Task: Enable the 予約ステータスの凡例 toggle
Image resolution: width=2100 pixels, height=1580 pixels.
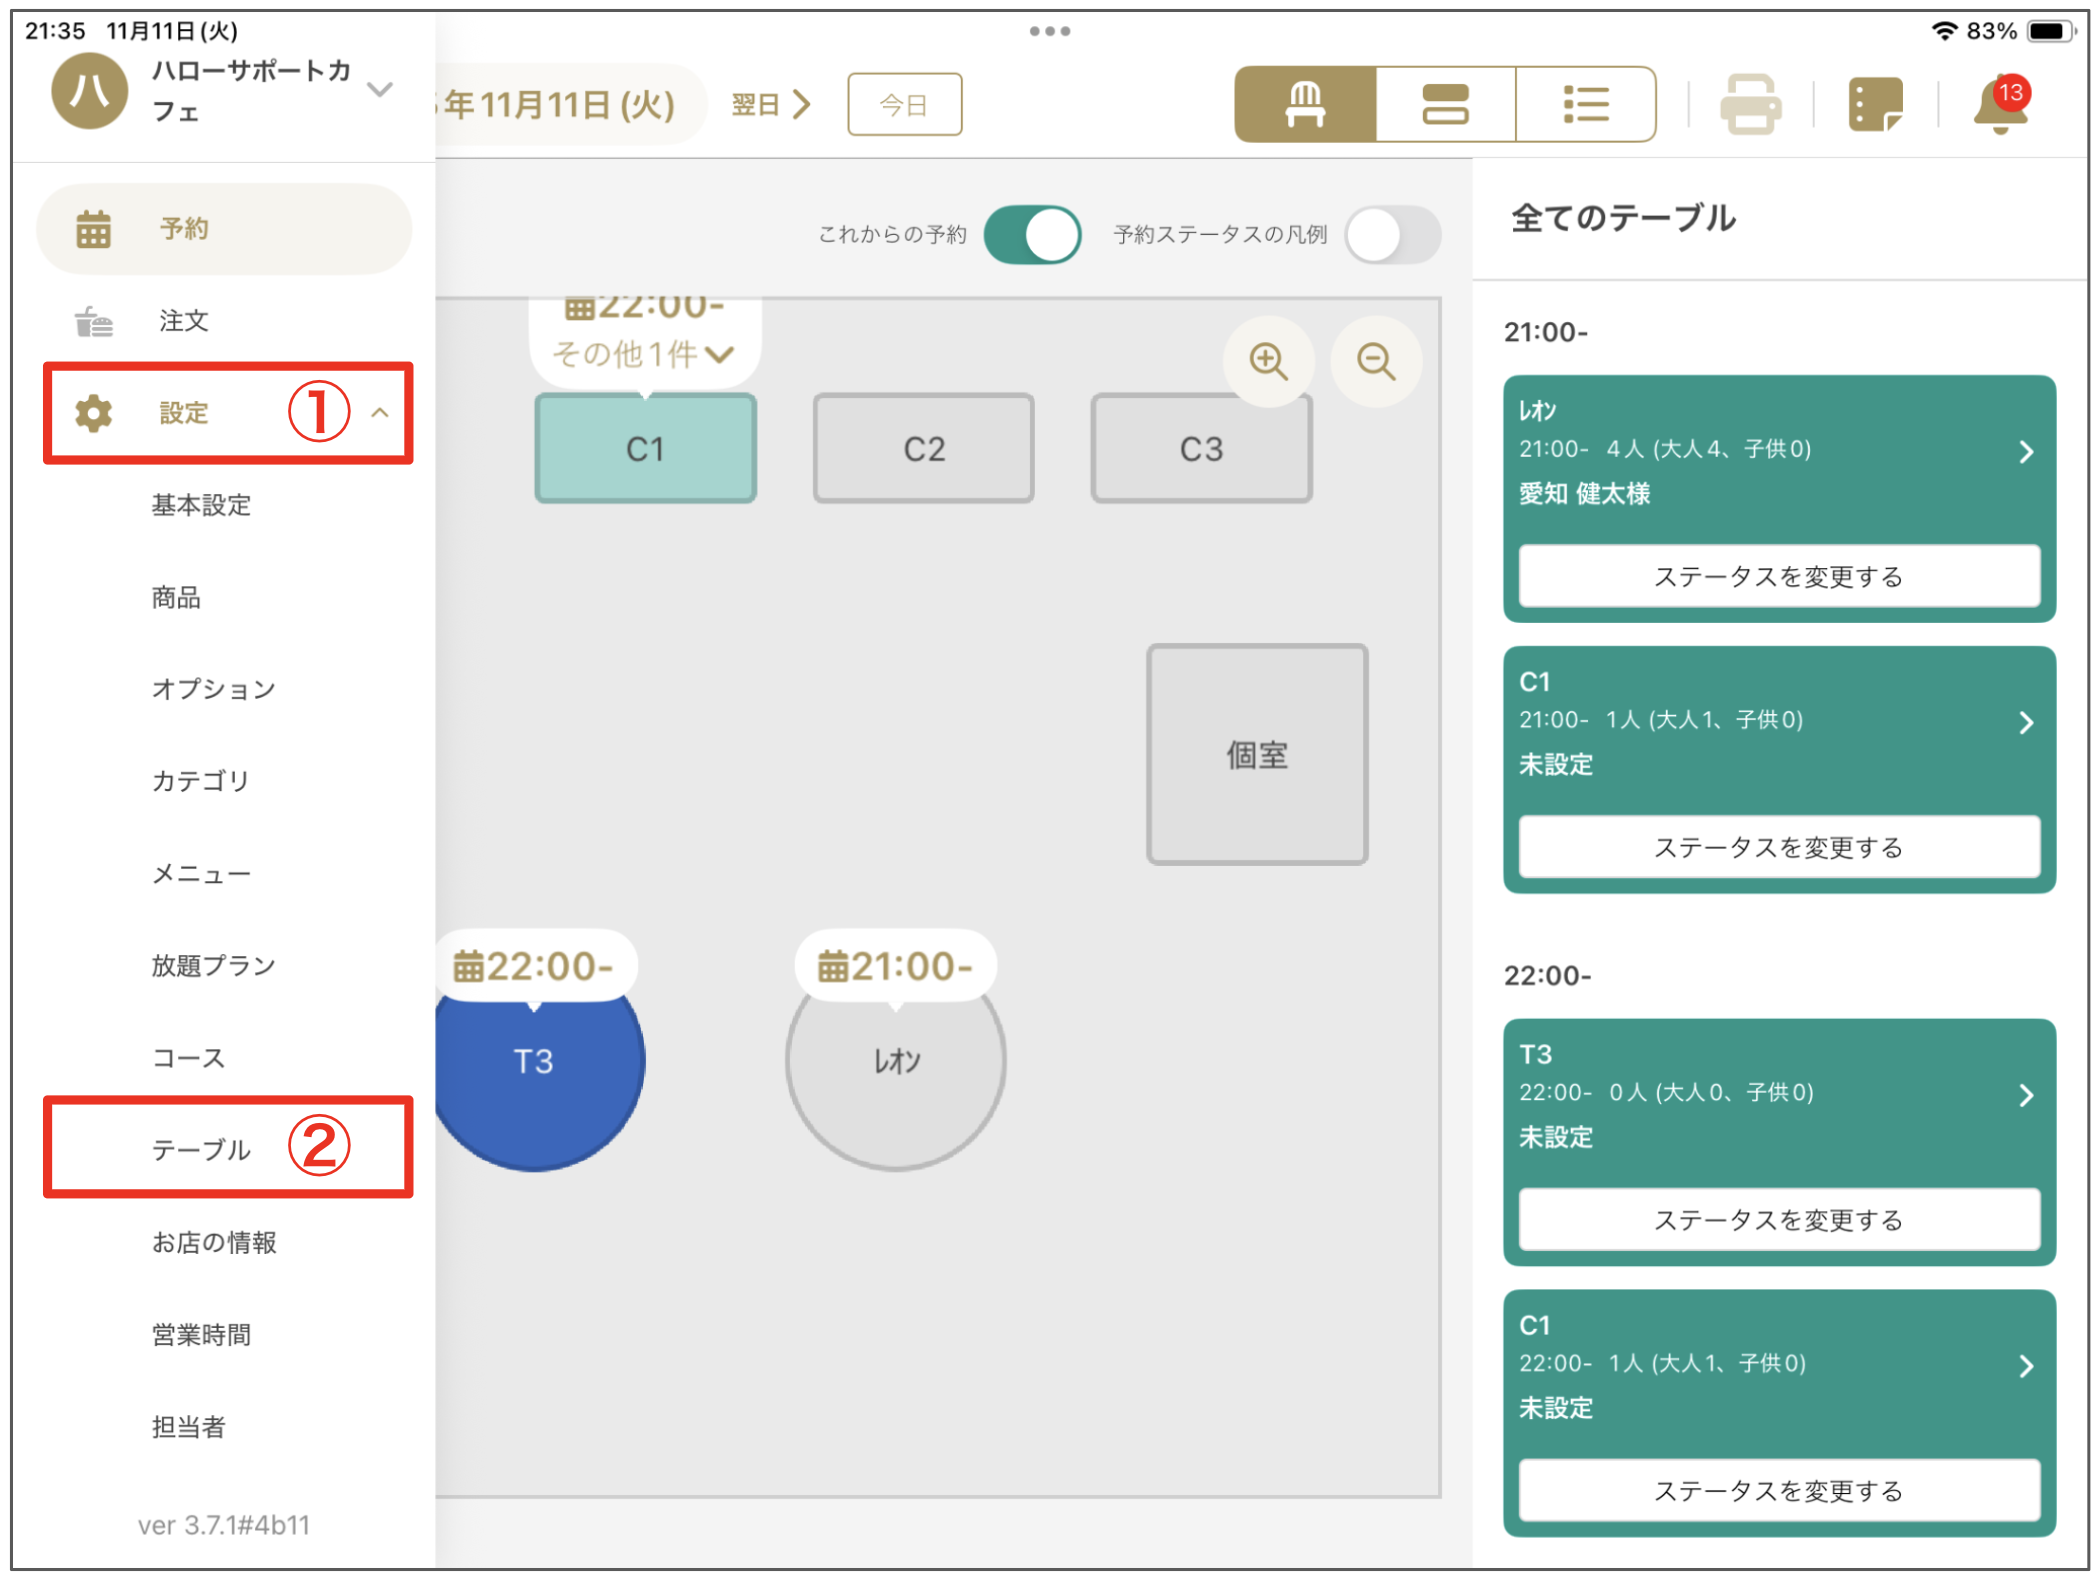Action: 1392,235
